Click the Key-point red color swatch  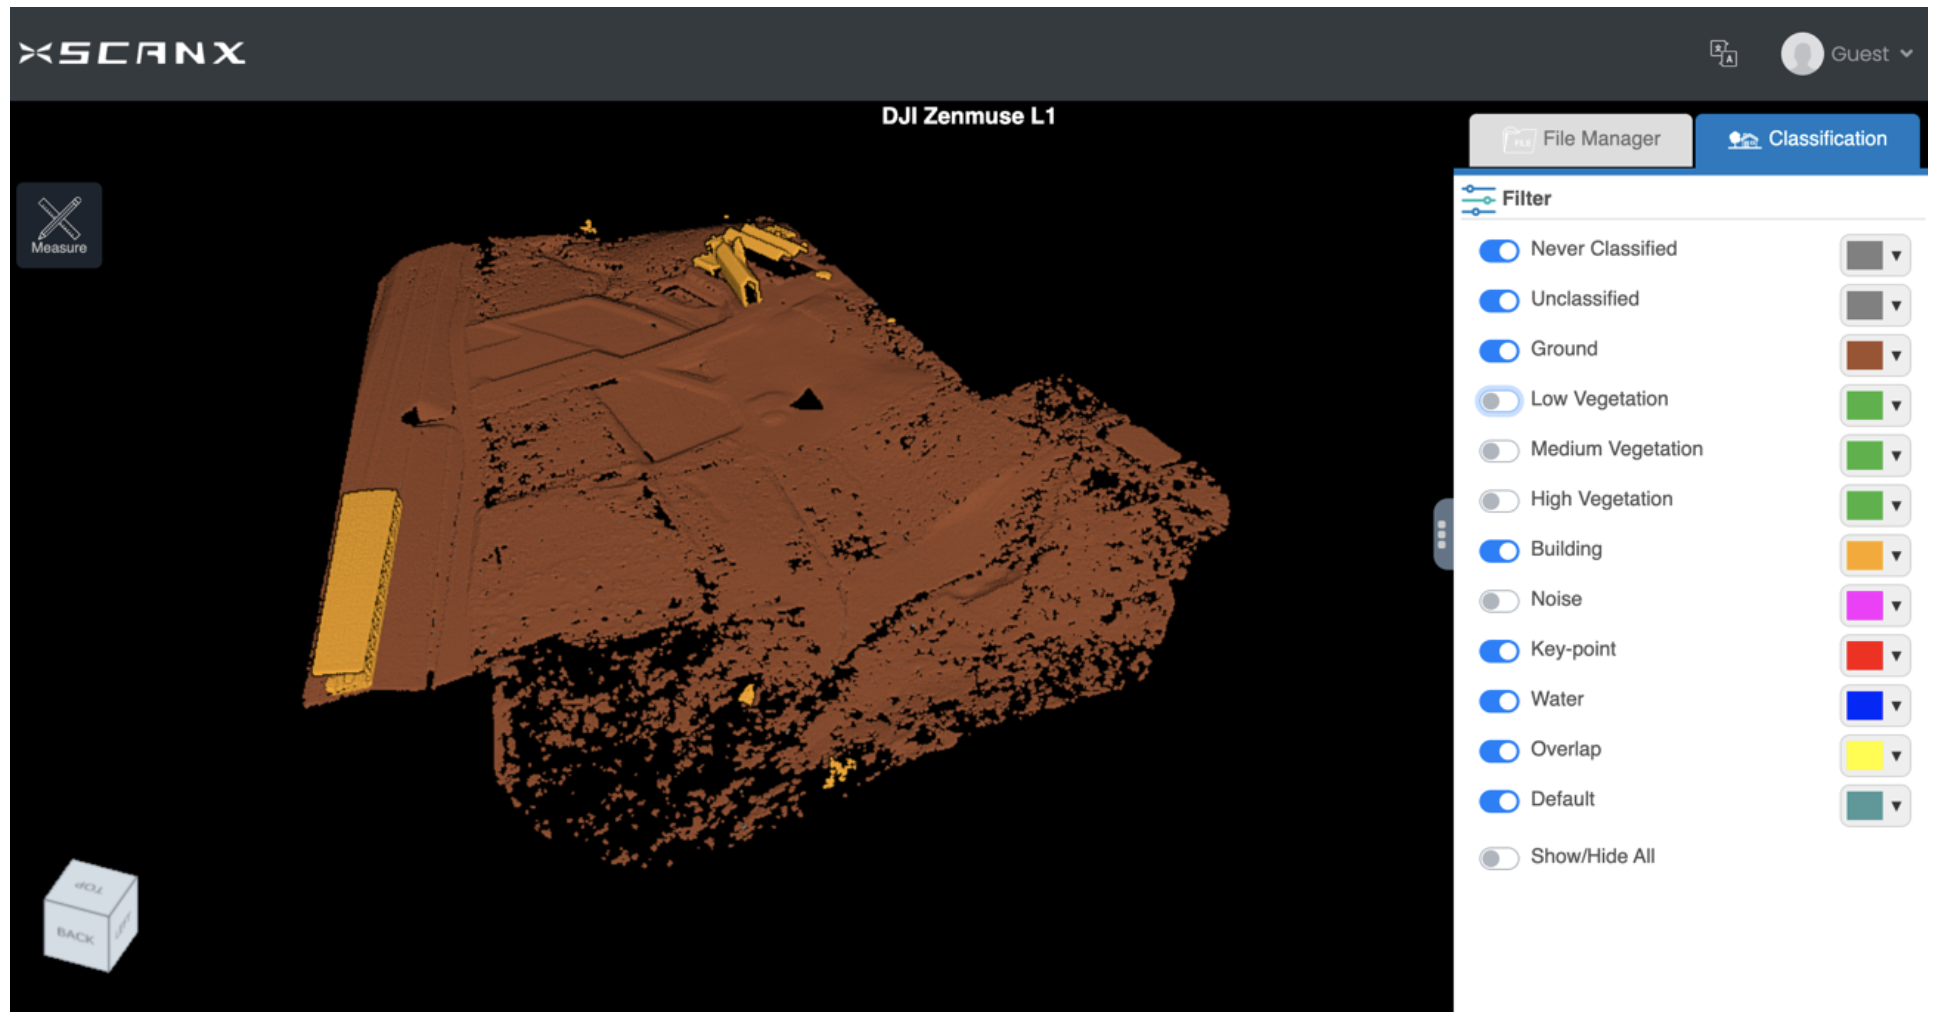(x=1864, y=656)
